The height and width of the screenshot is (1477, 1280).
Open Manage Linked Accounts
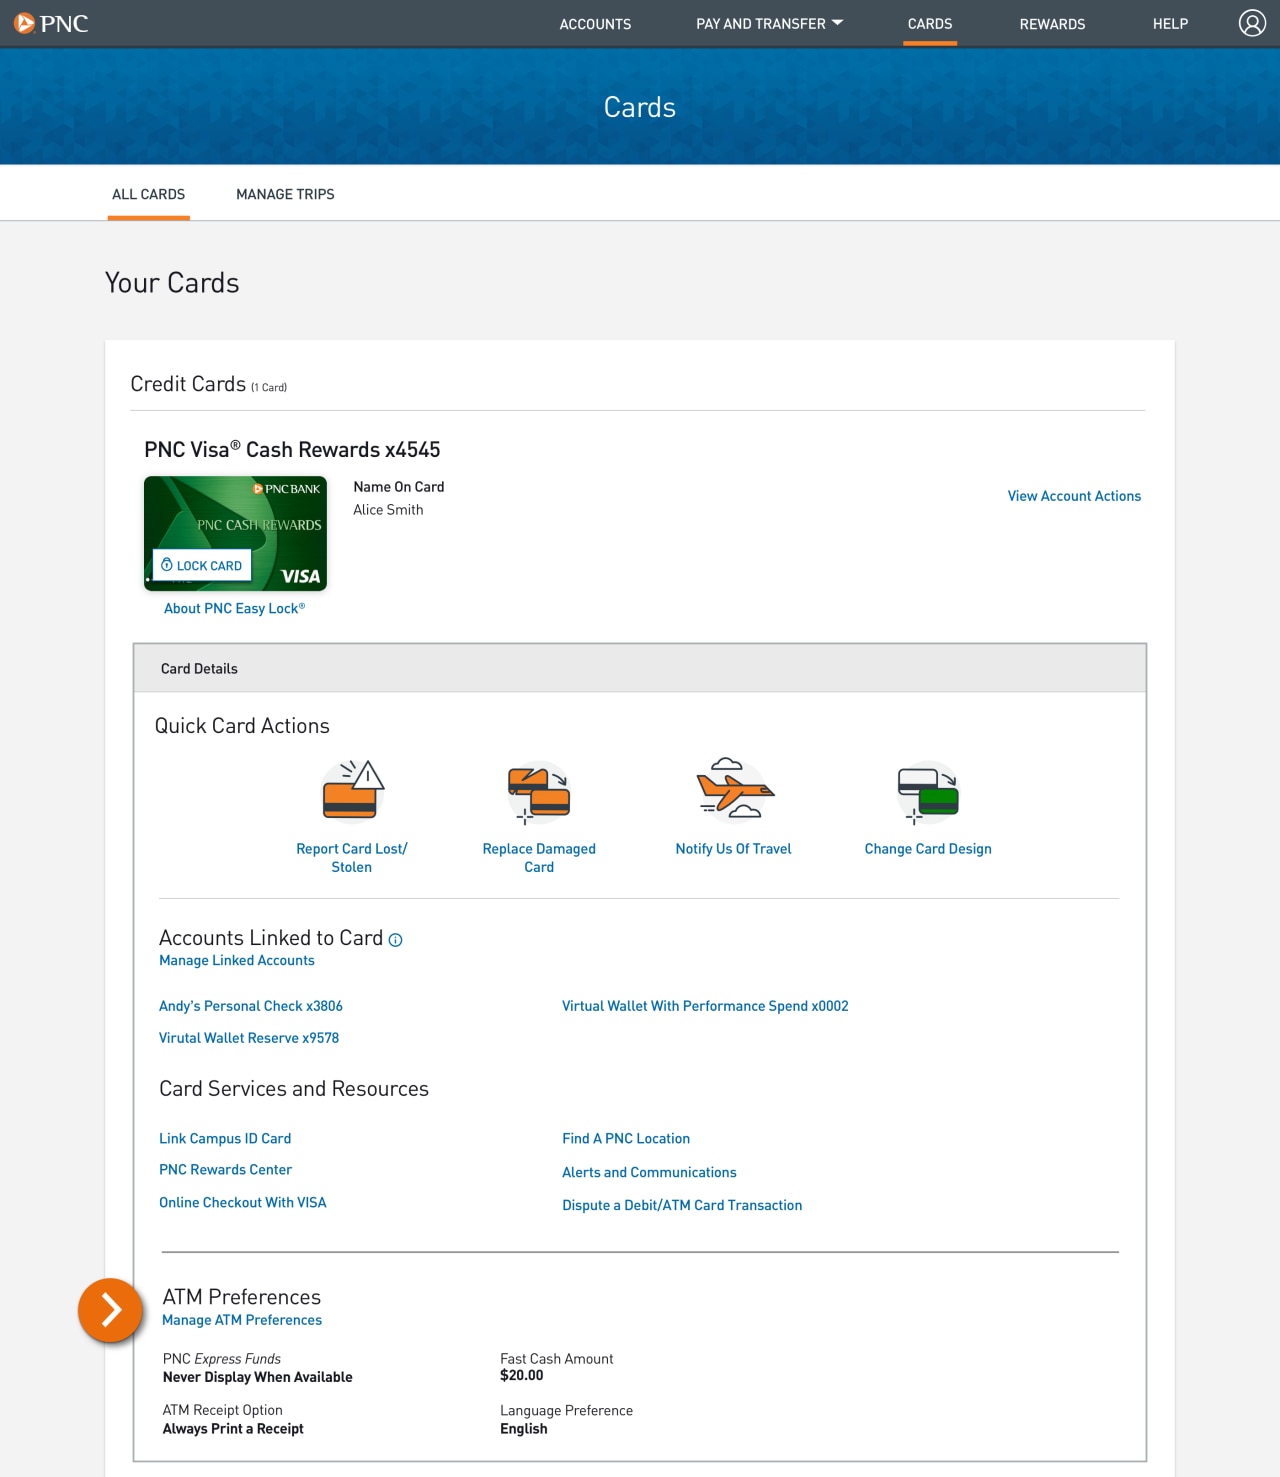[x=236, y=959]
